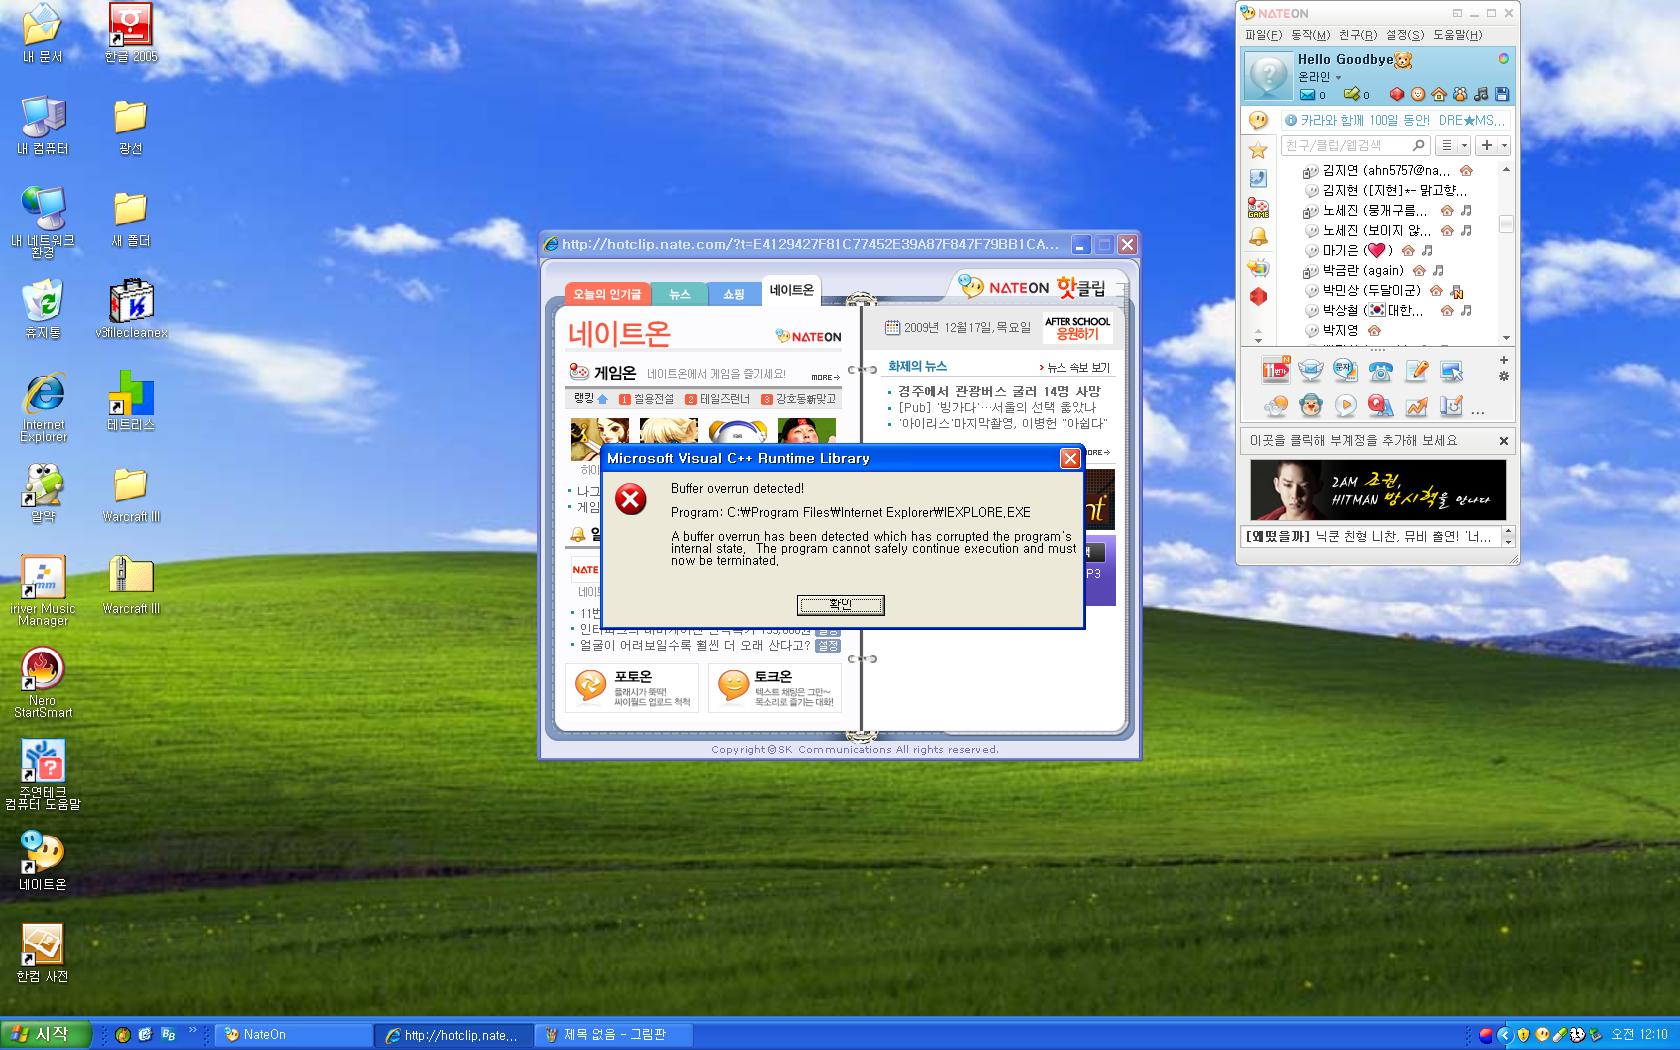Select the GAME icon in NateOn sidebar

click(1258, 208)
